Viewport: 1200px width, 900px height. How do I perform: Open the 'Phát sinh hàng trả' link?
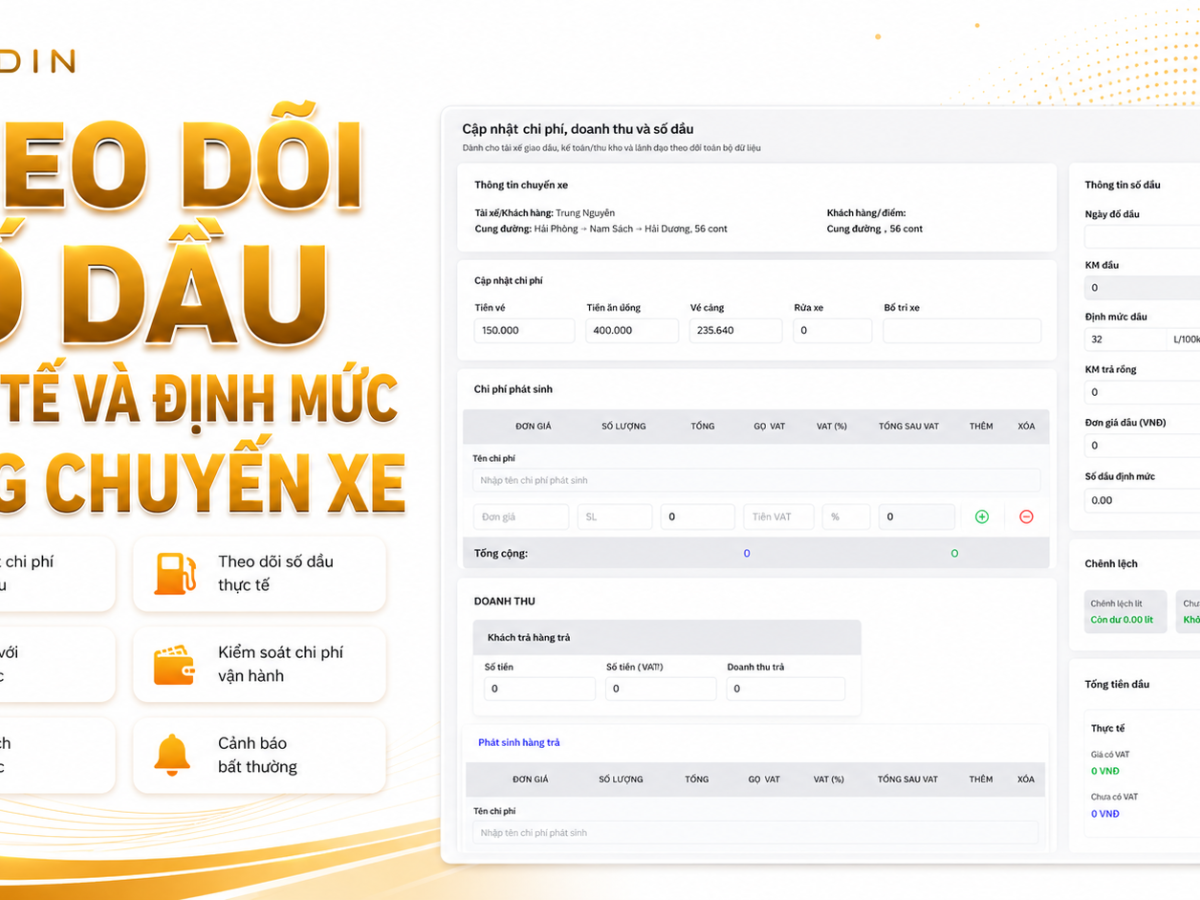point(519,742)
